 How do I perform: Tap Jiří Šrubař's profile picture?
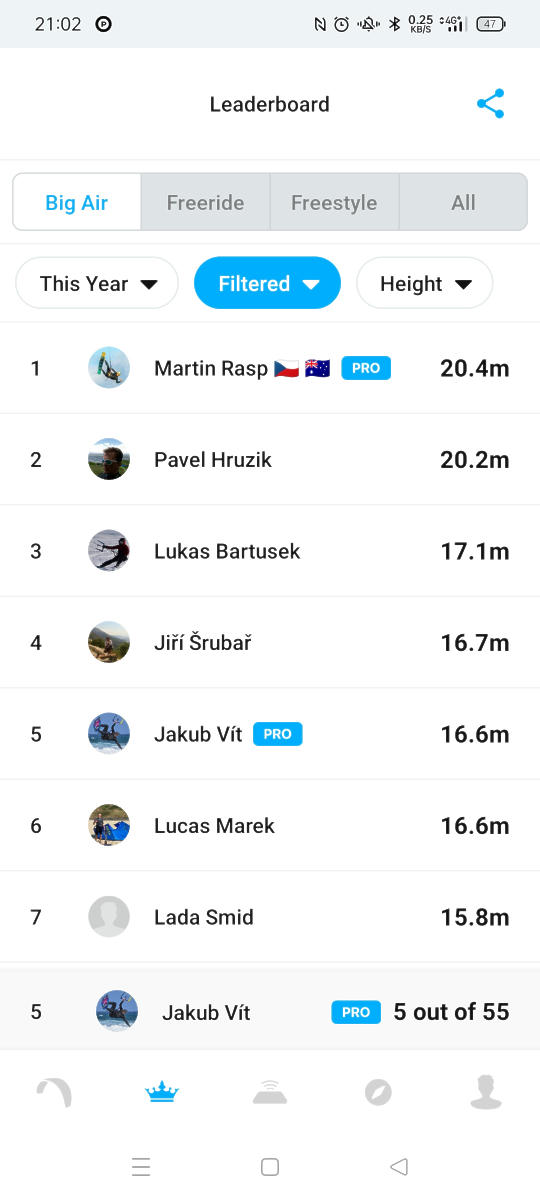pos(109,642)
